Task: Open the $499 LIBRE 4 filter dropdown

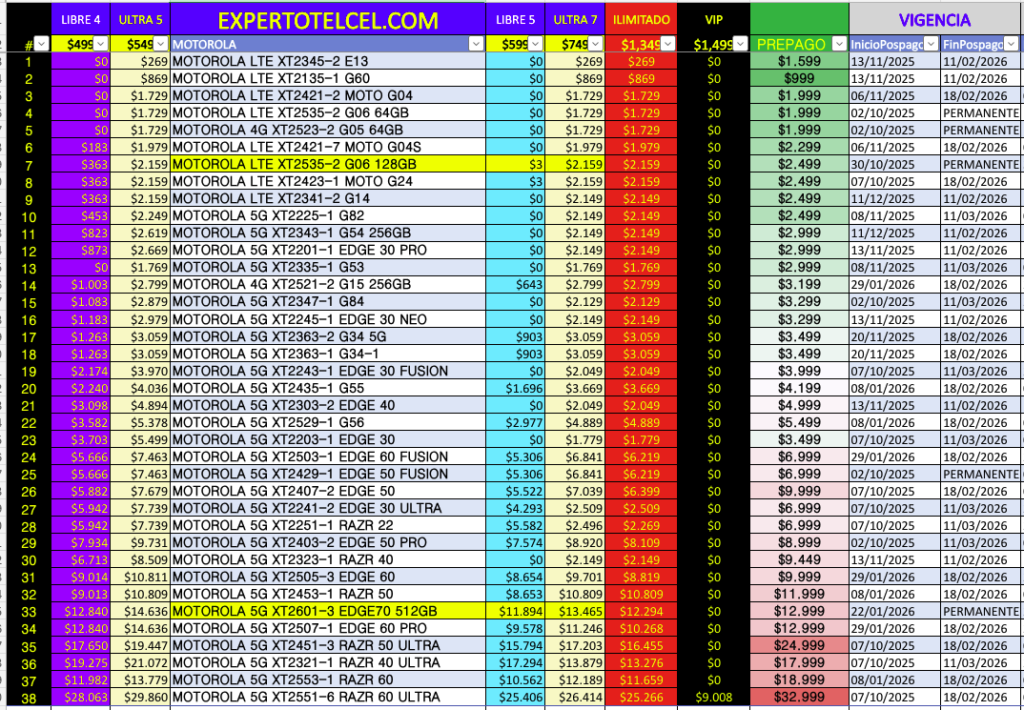Action: tap(101, 45)
